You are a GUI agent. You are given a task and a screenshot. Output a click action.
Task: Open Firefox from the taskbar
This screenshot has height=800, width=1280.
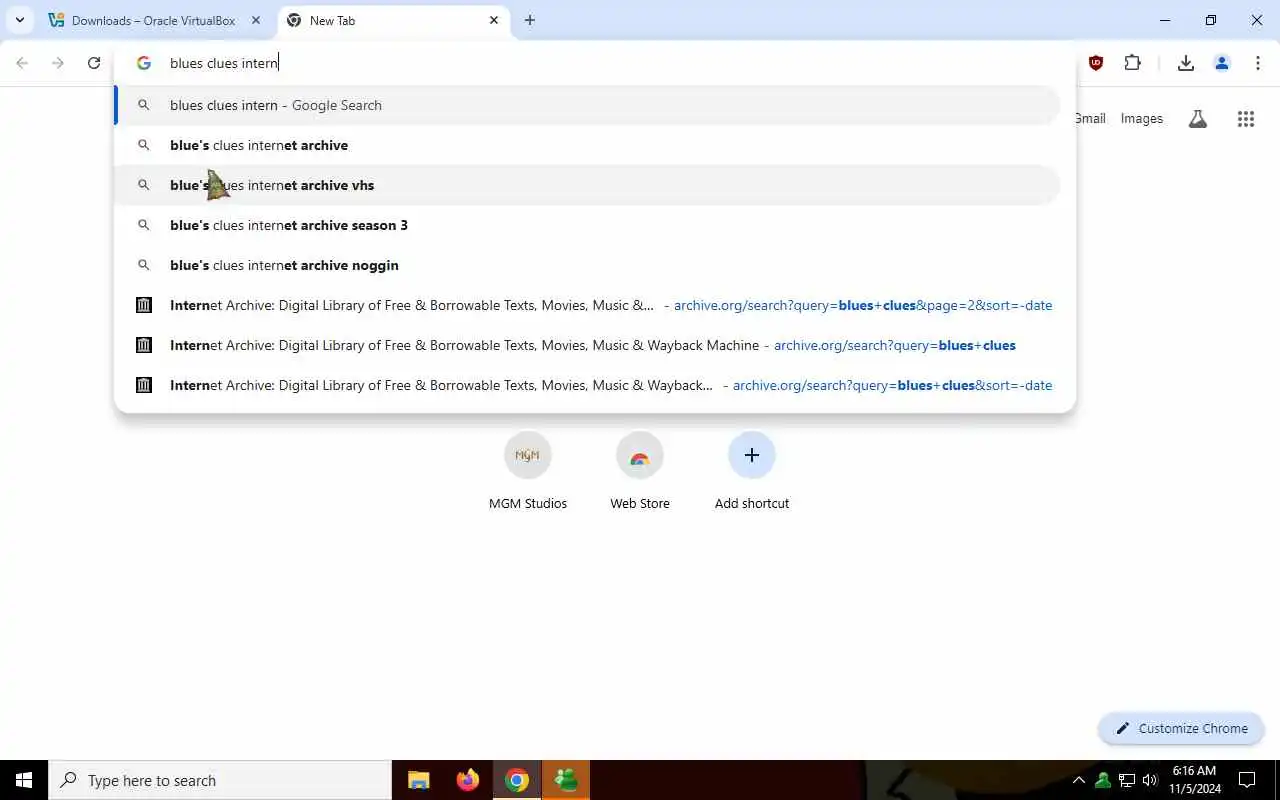pyautogui.click(x=467, y=780)
